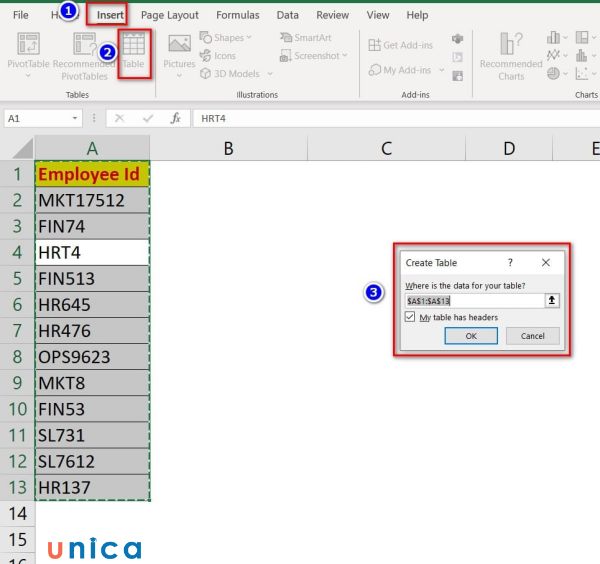Open the Name Box dropdown arrow
600x564 pixels.
tap(76, 118)
